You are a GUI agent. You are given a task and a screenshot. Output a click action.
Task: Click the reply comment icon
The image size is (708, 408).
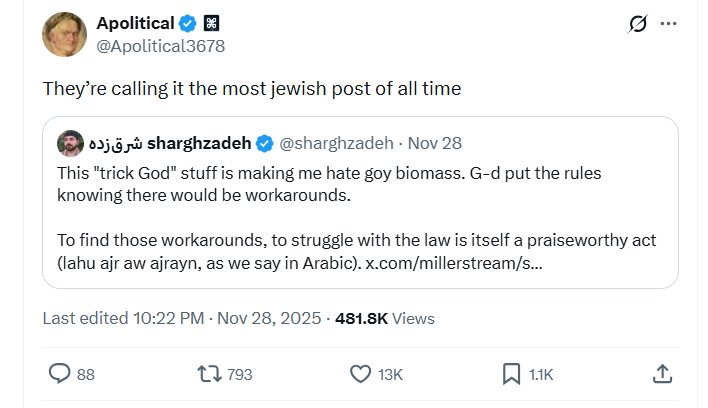click(61, 374)
